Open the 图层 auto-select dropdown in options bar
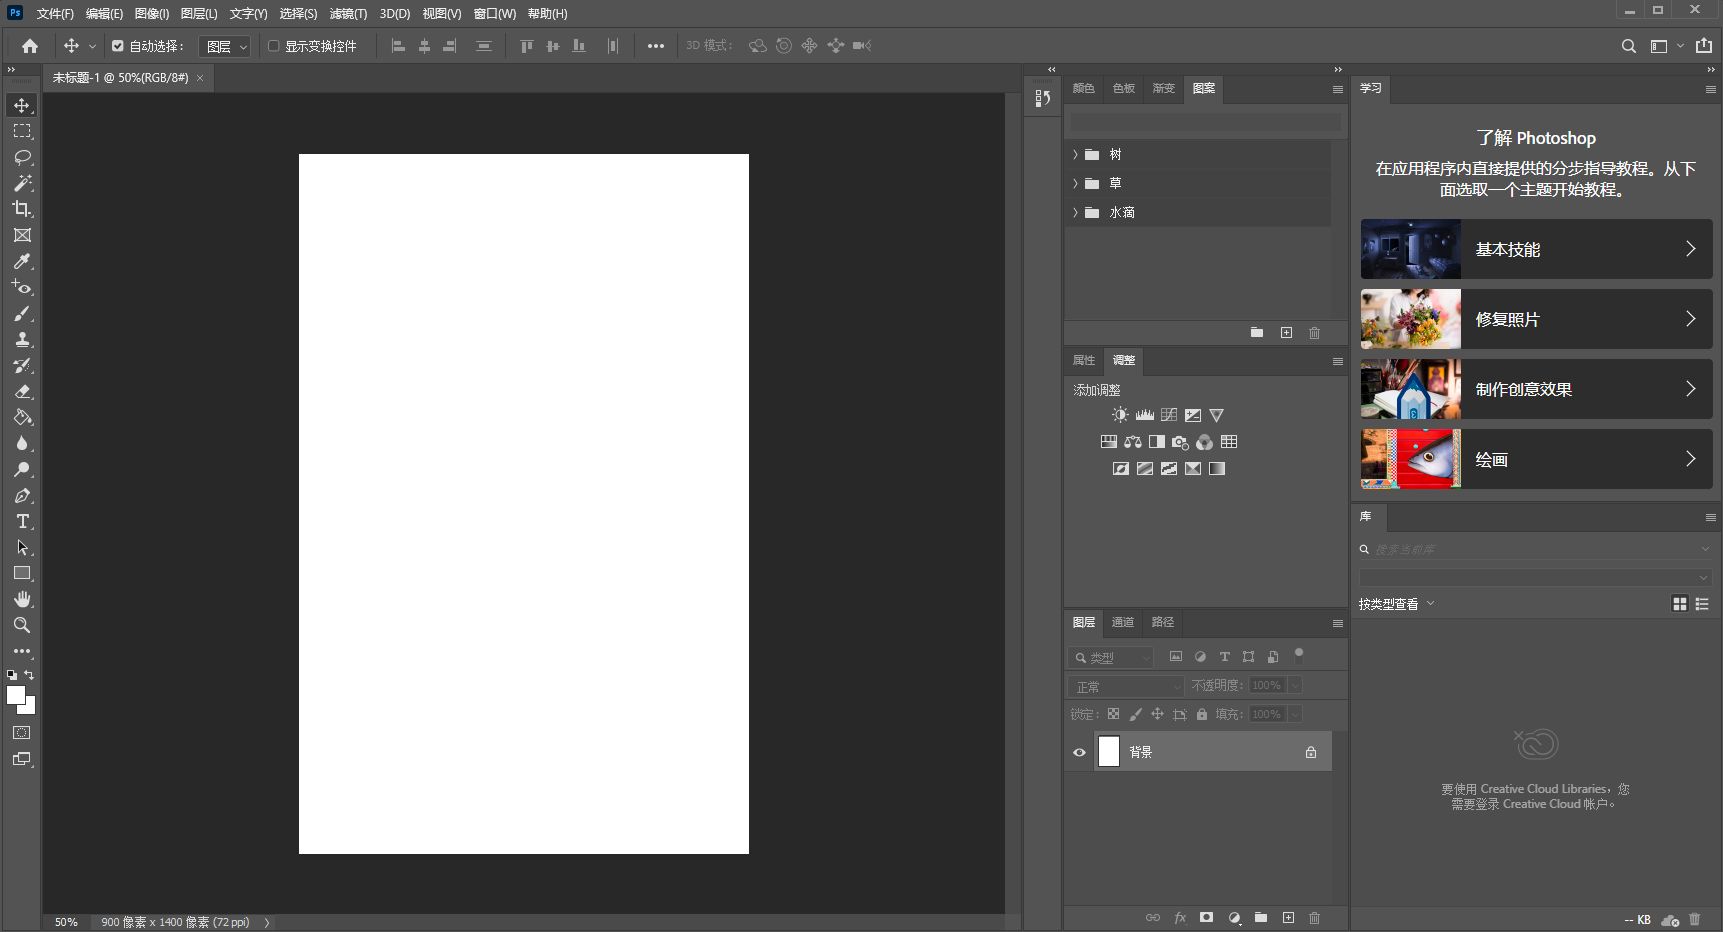The image size is (1723, 932). tap(225, 46)
